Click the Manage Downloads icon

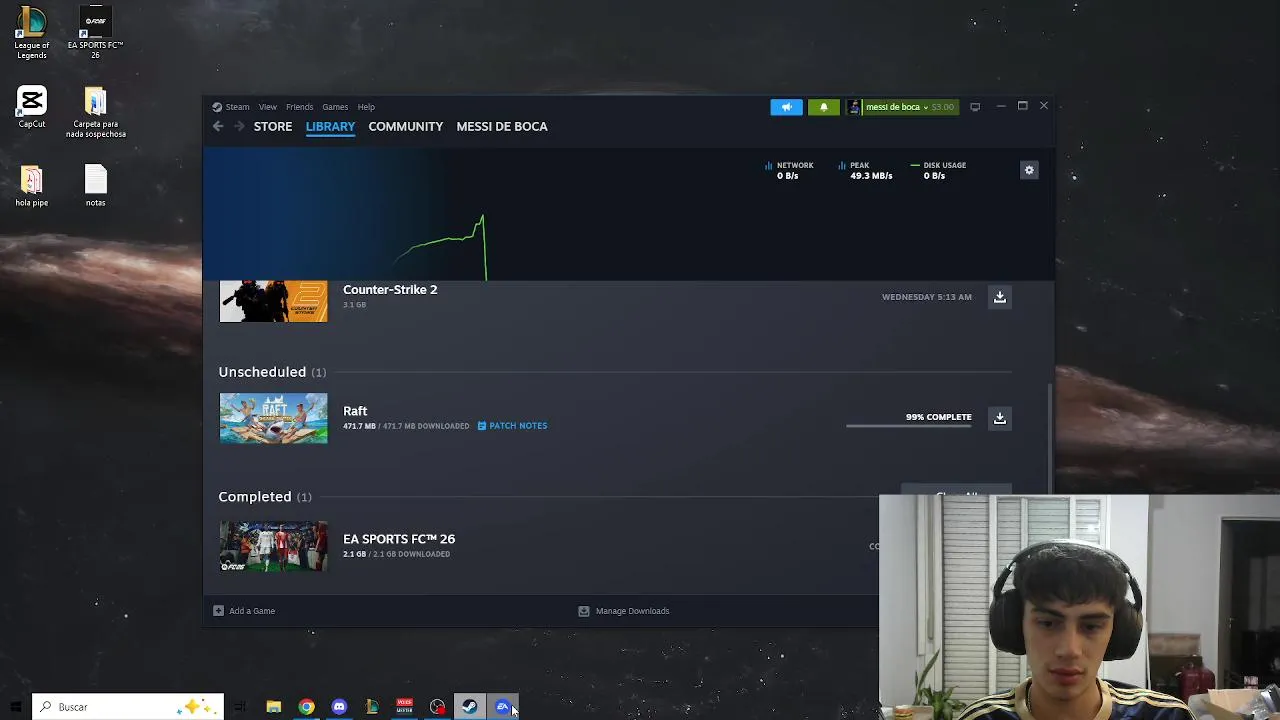click(x=584, y=611)
